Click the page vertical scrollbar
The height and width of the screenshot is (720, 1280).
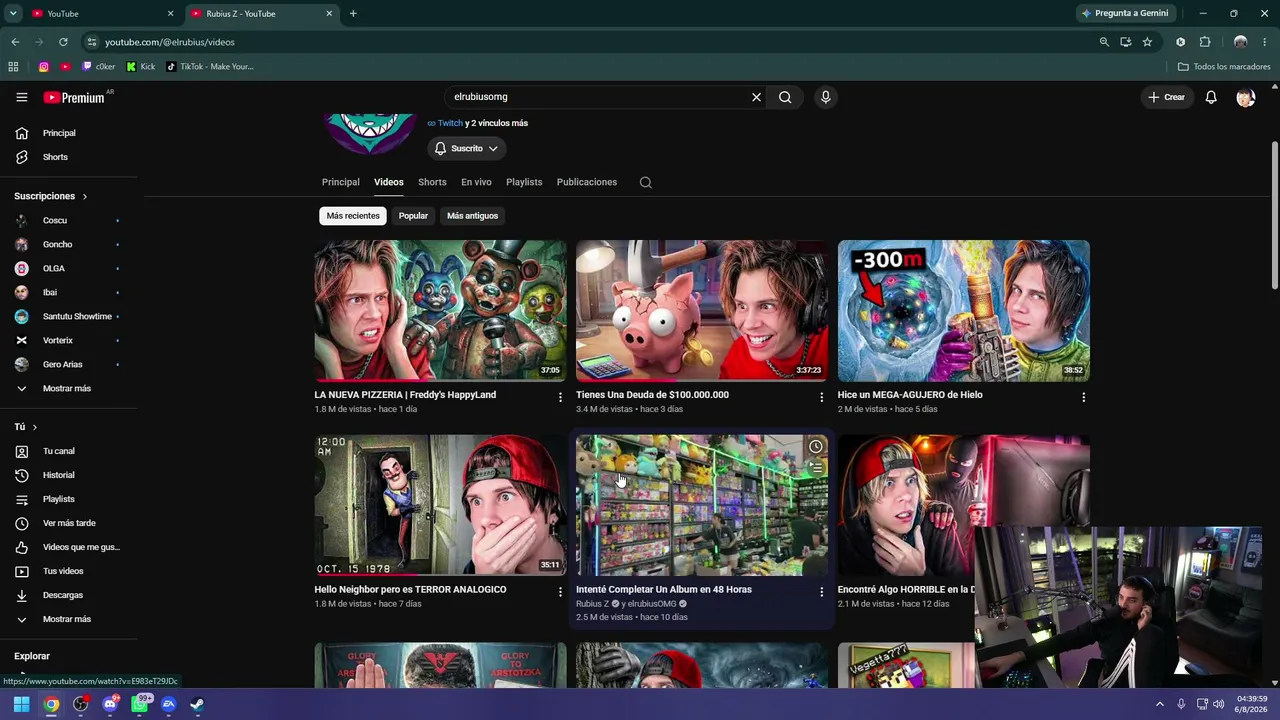point(1274,215)
